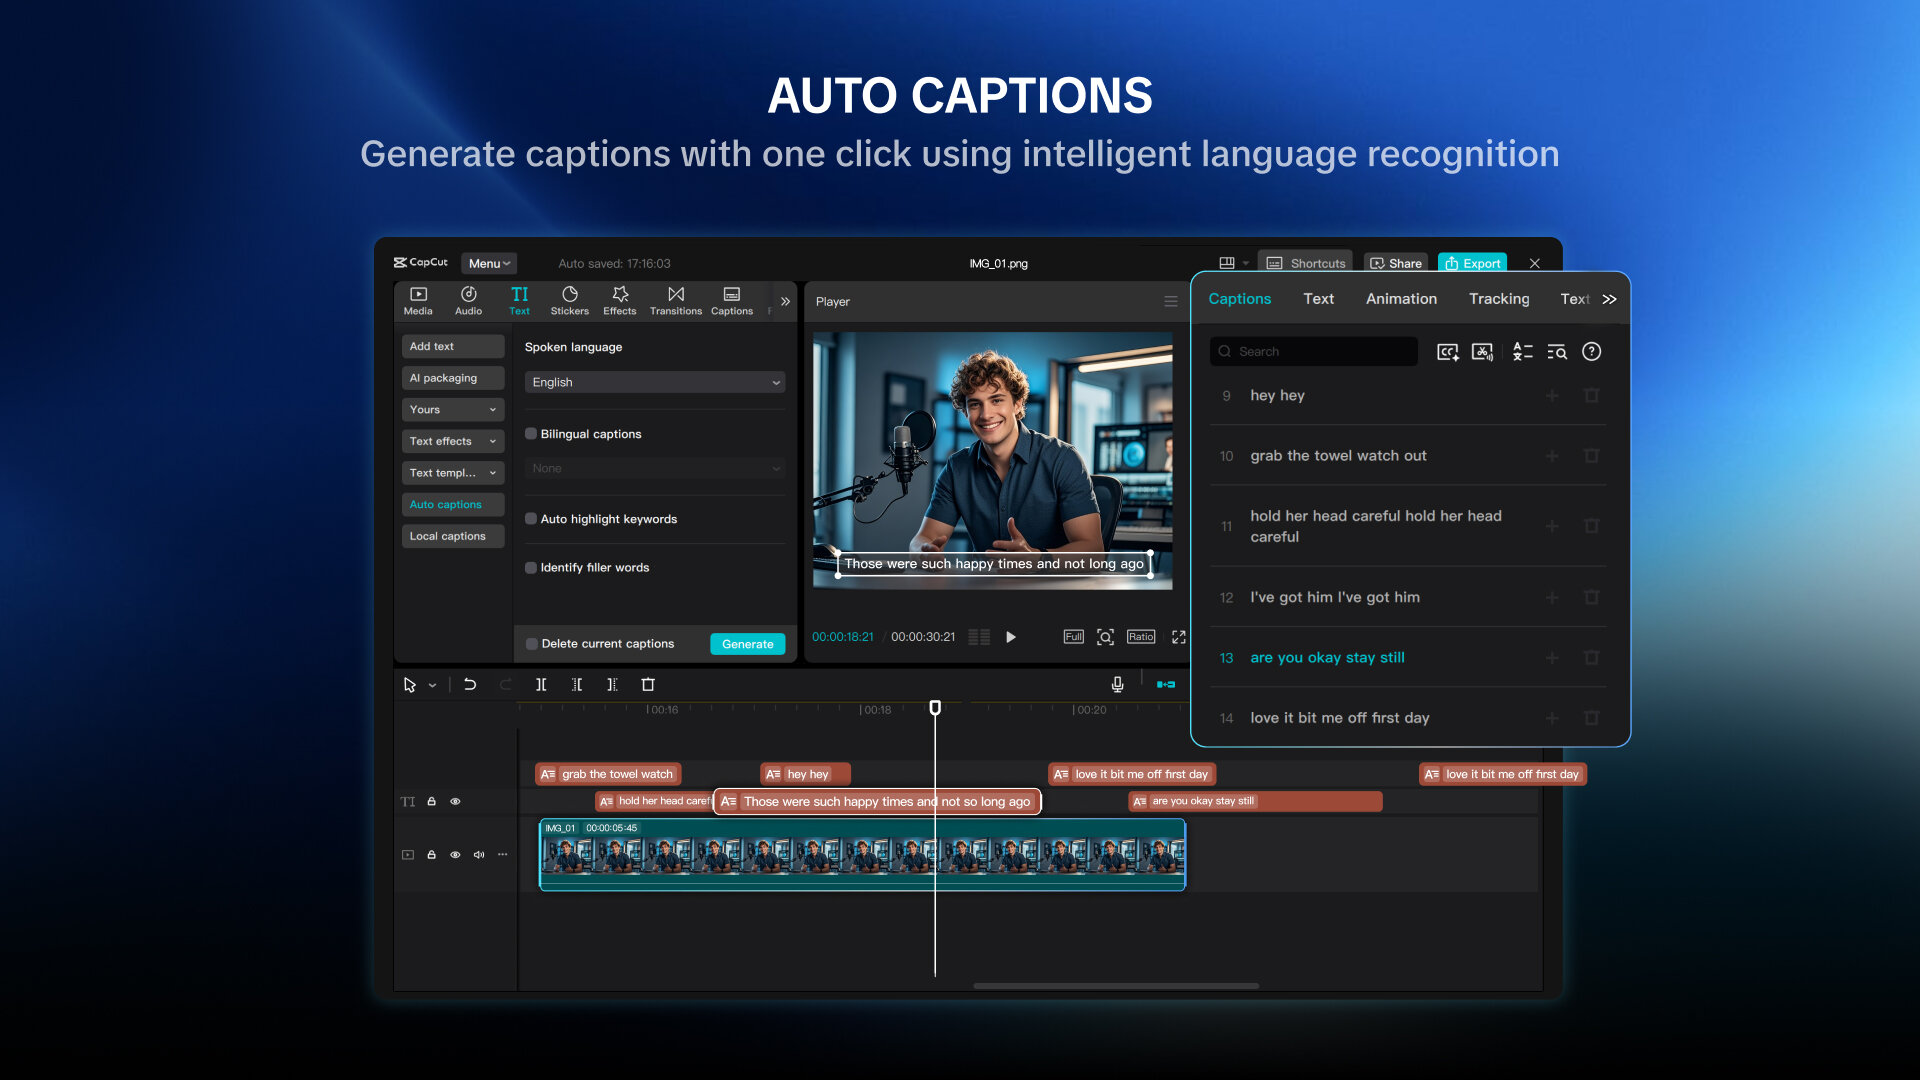
Task: Enable Bilingual captions checkbox
Action: point(531,434)
